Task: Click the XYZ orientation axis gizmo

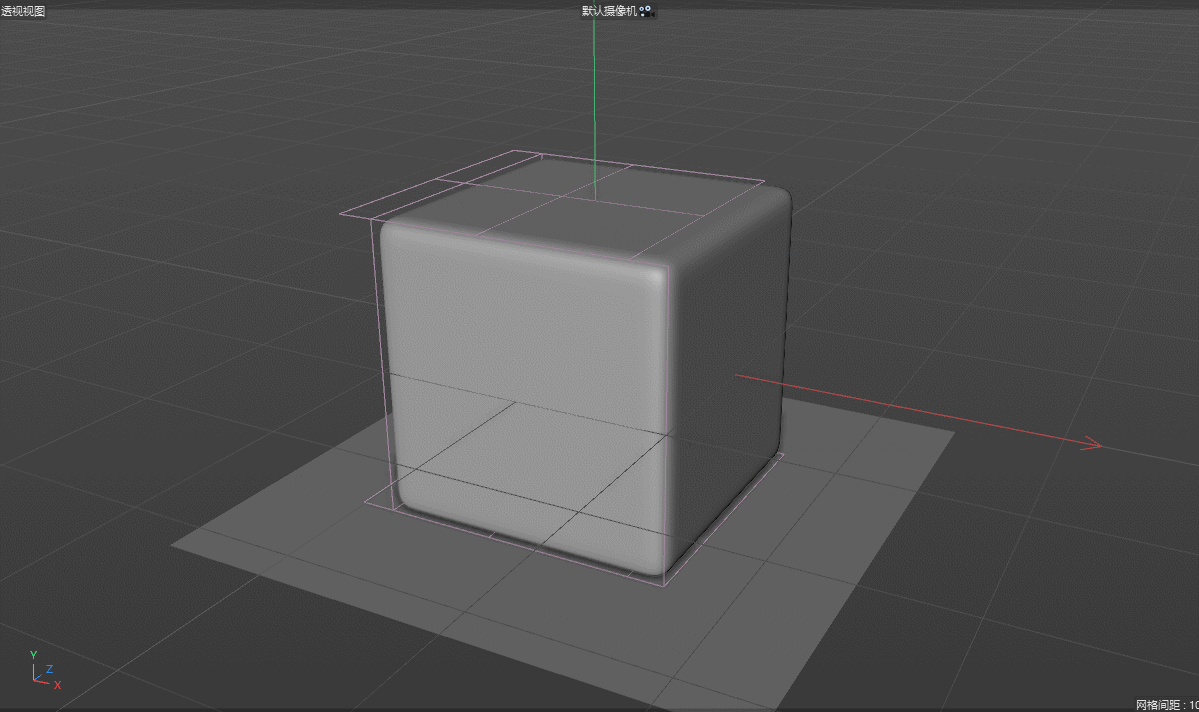Action: [x=45, y=670]
